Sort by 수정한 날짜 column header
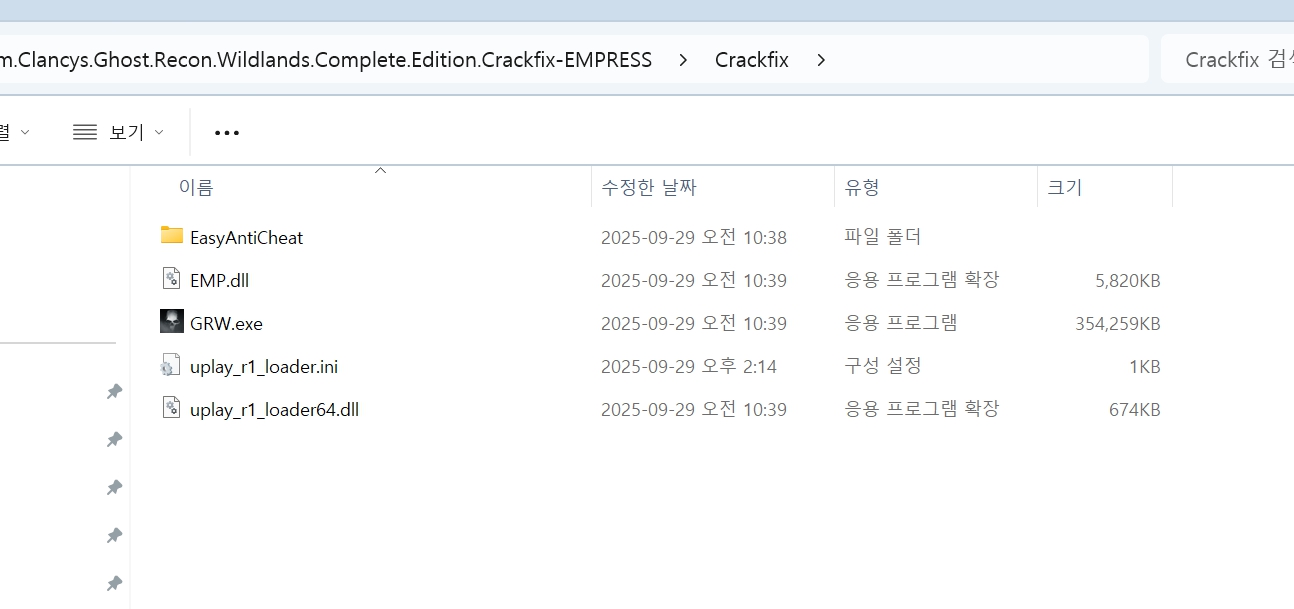This screenshot has width=1294, height=609. (x=649, y=187)
